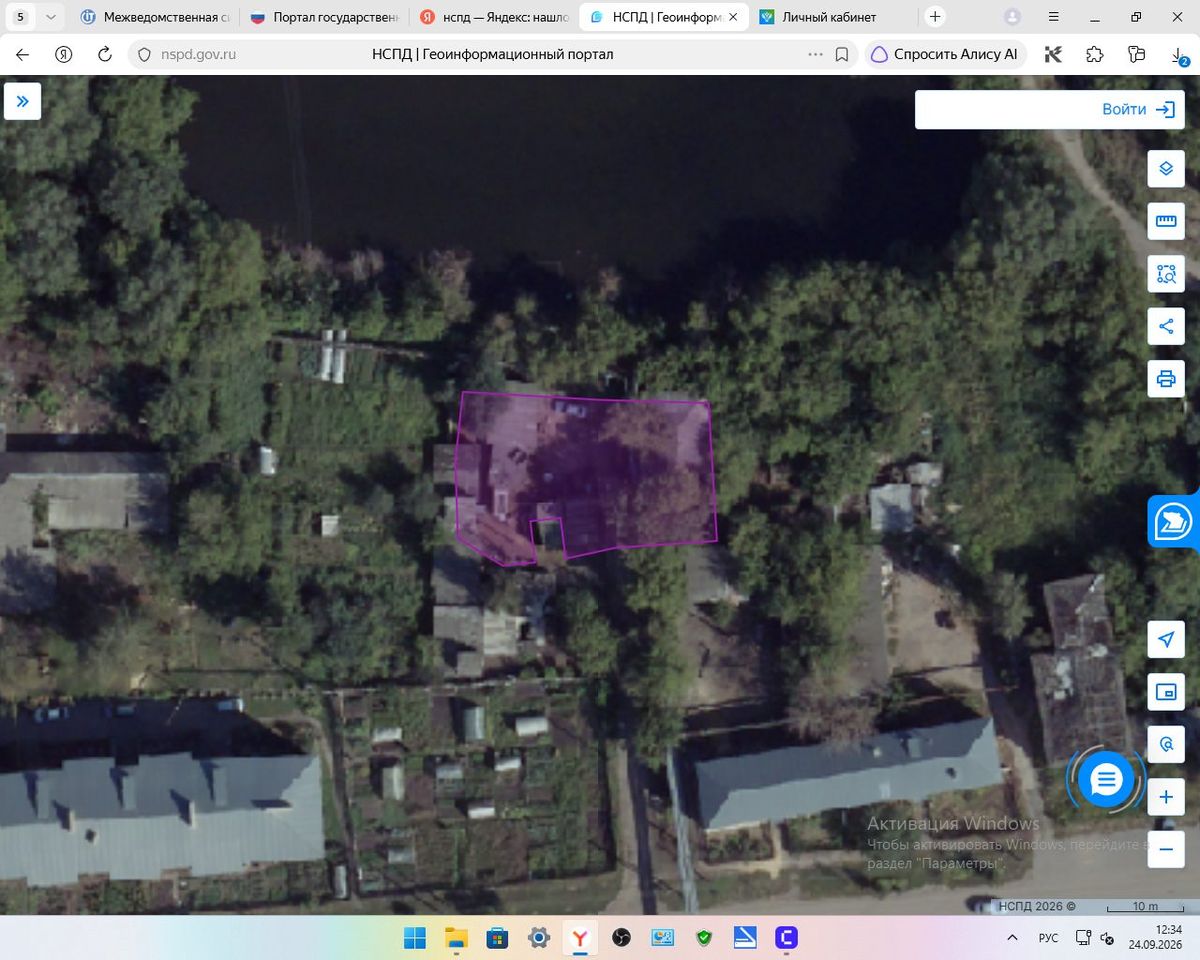Click the nspd.gov.ru address bar
Screen dimensions: 1200x960
click(492, 55)
